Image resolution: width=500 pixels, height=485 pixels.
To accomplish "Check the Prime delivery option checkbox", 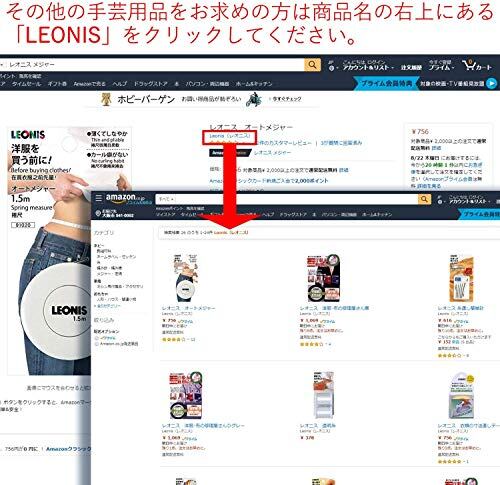I will 97,338.
